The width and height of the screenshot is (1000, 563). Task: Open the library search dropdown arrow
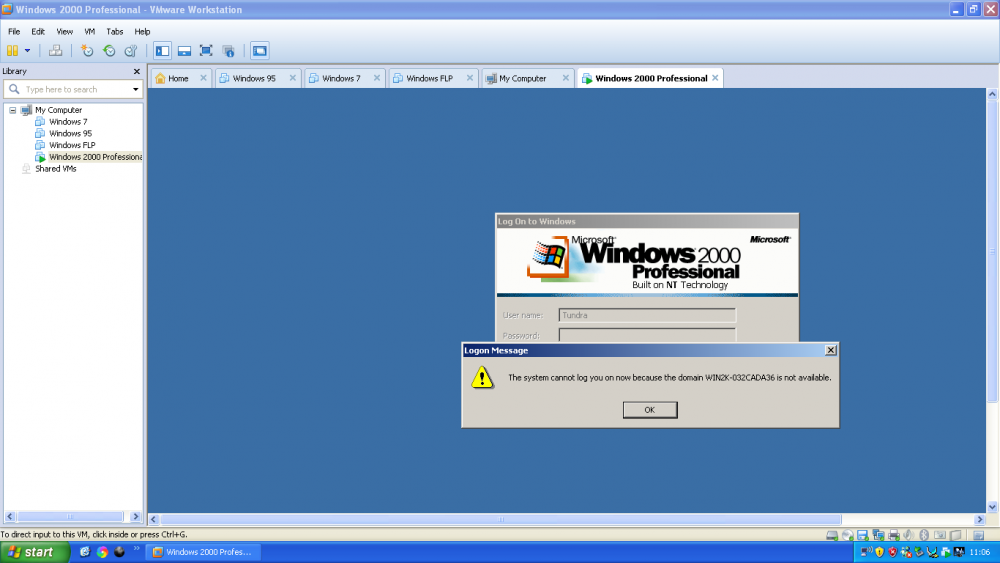(136, 90)
